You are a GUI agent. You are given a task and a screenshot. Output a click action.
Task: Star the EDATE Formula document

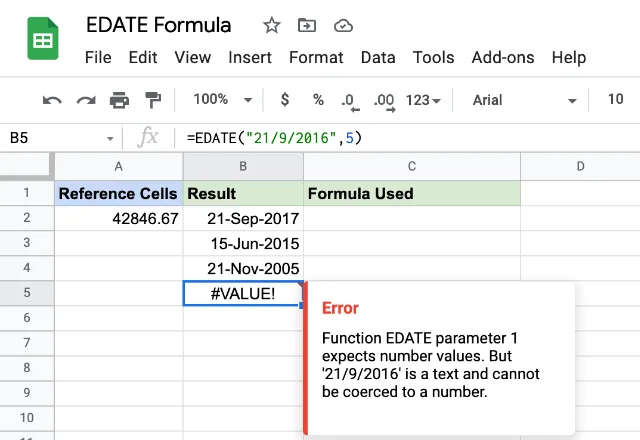(x=271, y=26)
